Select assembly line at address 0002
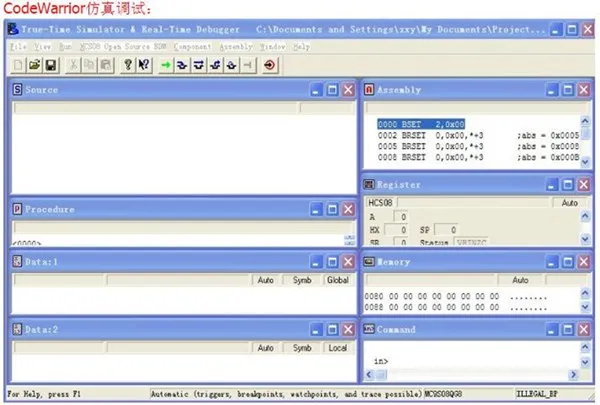600x405 pixels. pyautogui.click(x=478, y=135)
